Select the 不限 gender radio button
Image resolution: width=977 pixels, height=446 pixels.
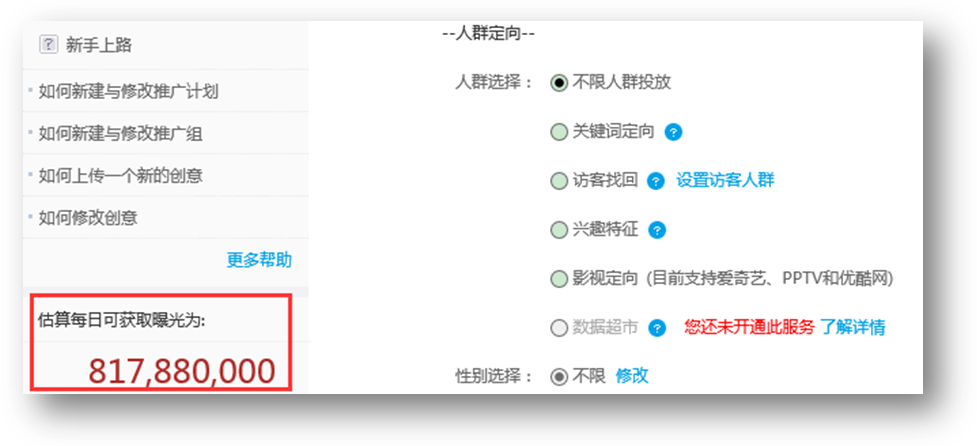[x=559, y=376]
